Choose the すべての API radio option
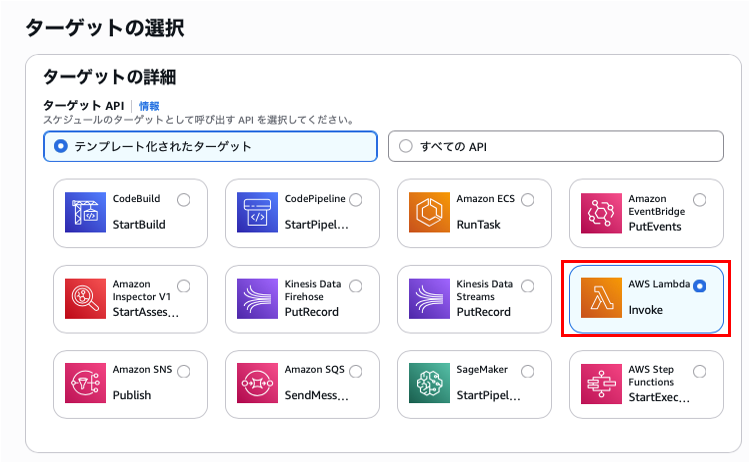 (556, 146)
